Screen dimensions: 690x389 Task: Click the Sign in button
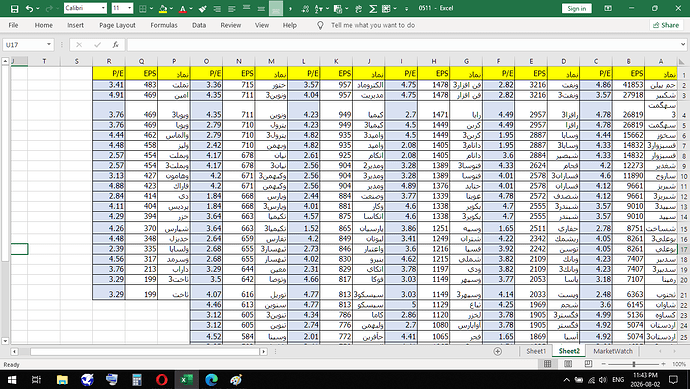576,8
